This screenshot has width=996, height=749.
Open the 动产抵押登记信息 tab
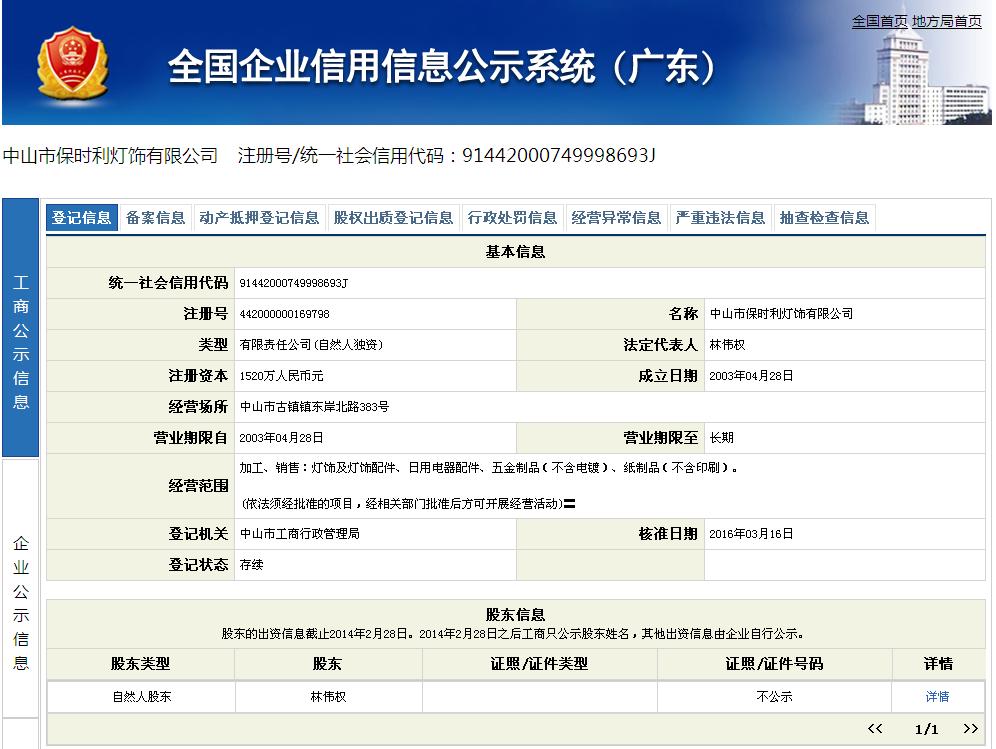[x=259, y=218]
